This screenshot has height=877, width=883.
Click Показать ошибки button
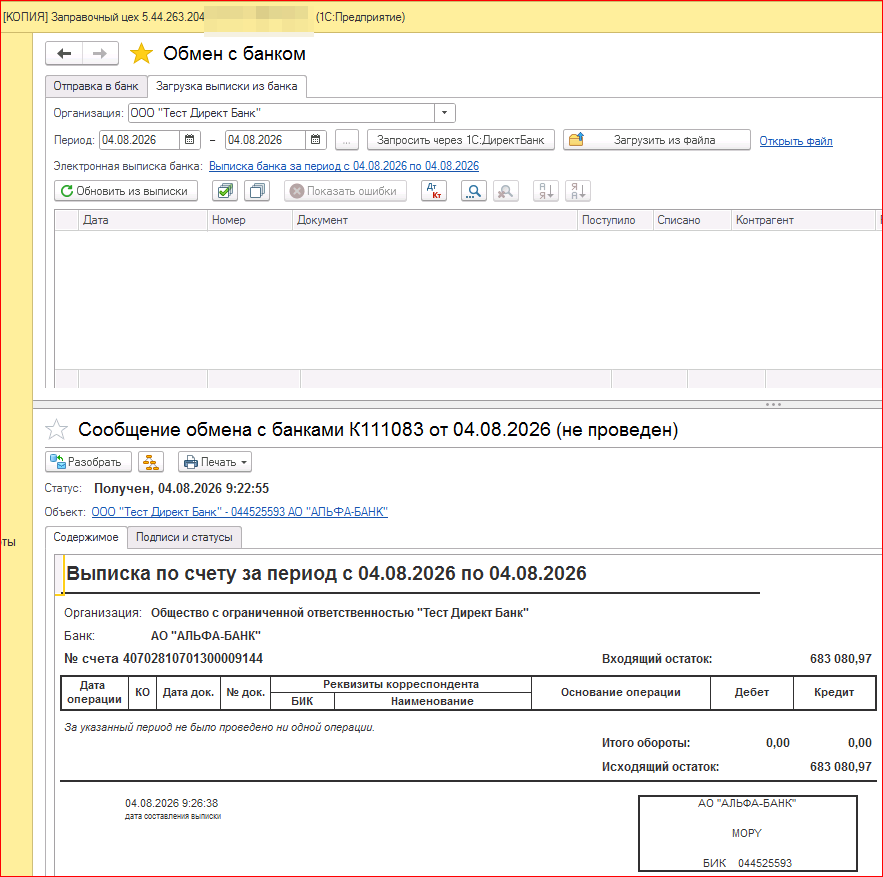pyautogui.click(x=345, y=191)
